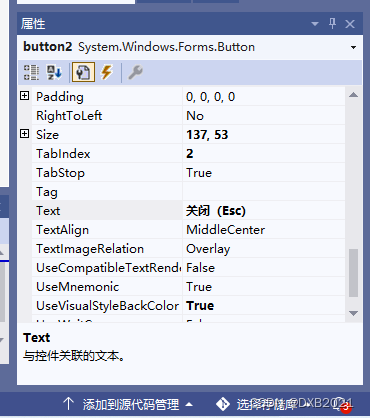Select the Tag property row
Viewport: 370px width, 418px height.
point(188,192)
